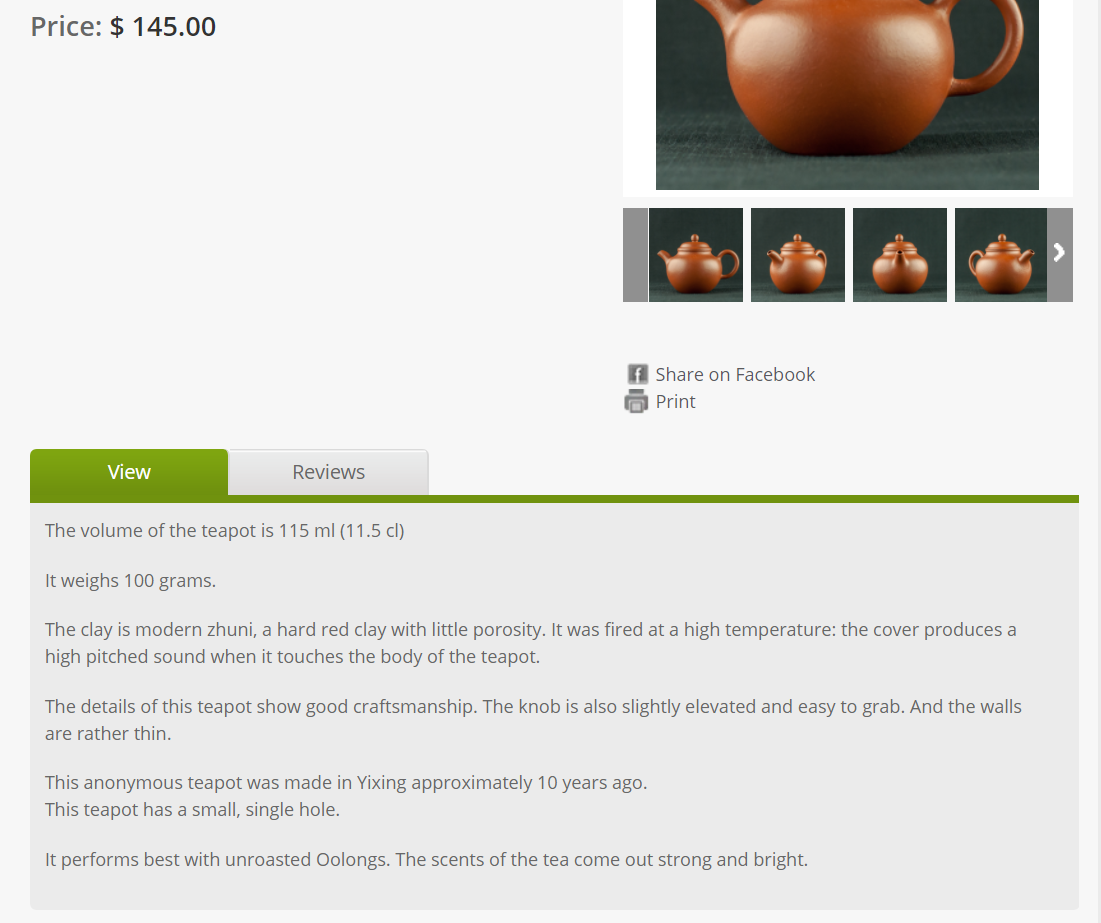
Task: Click the 'It weighs 100 grams' text
Action: (131, 581)
